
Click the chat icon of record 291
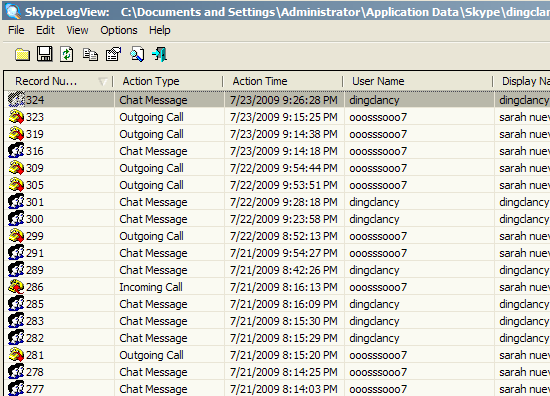pos(16,253)
